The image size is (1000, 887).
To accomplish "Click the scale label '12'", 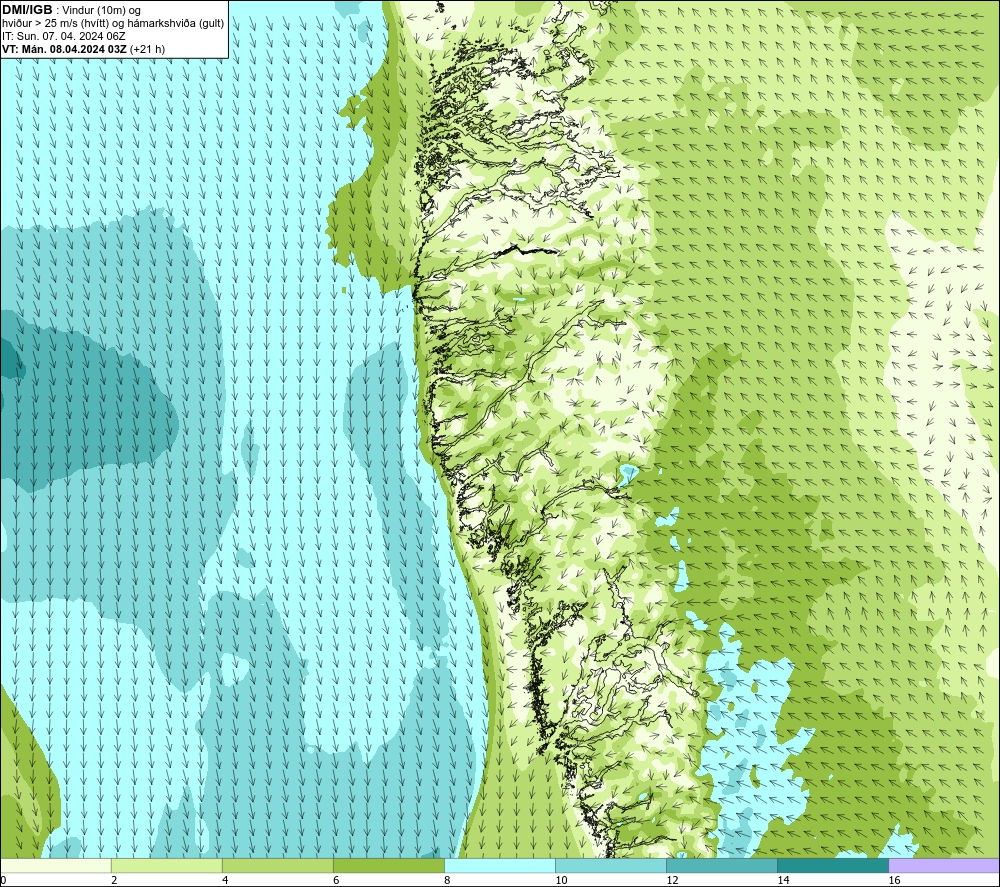I will click(672, 880).
